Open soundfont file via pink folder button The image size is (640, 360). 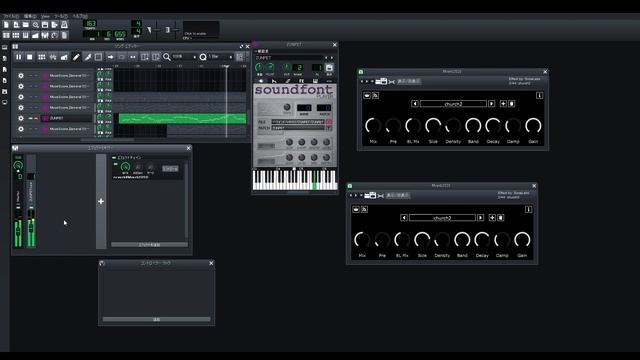329,122
